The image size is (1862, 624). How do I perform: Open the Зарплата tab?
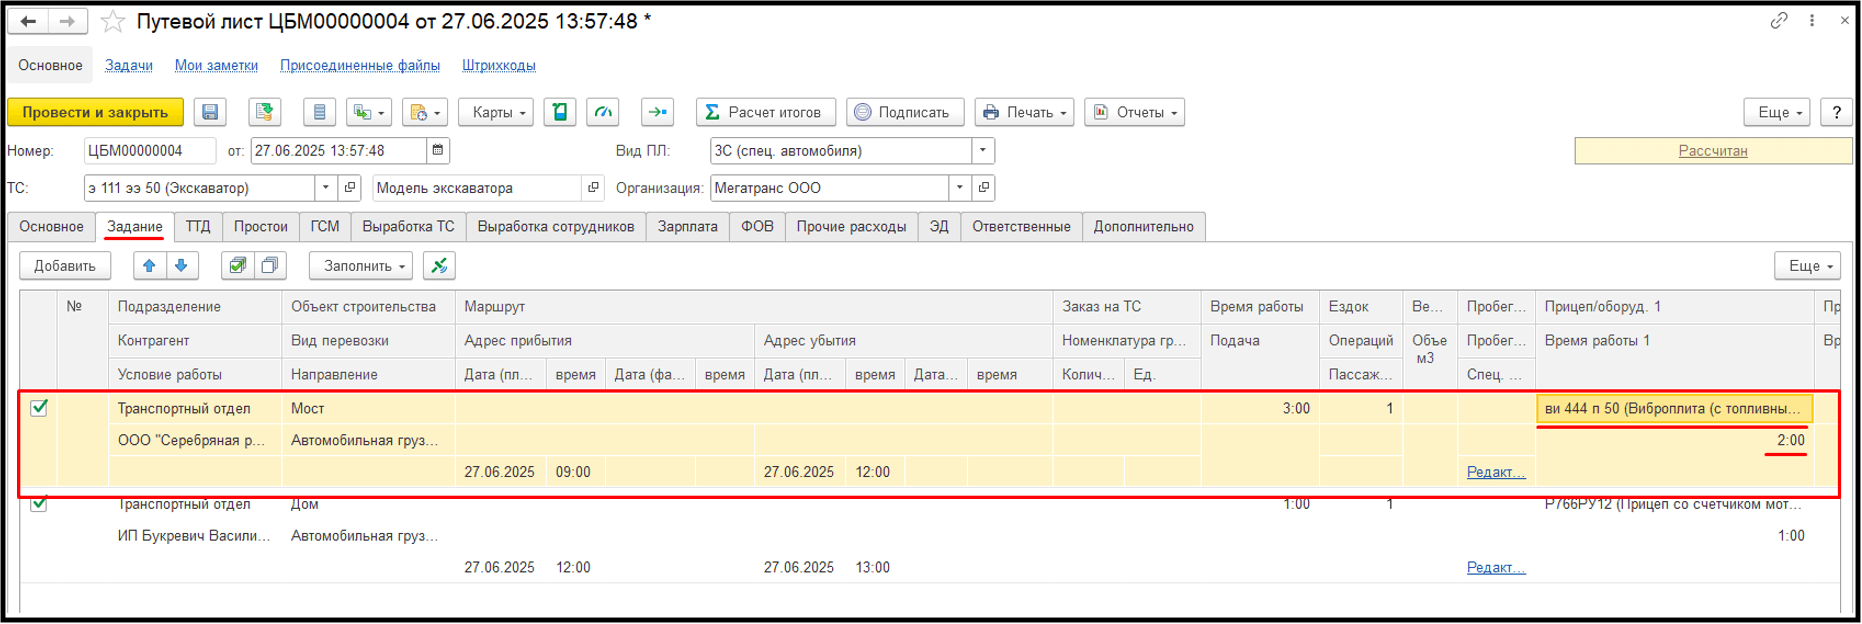[x=687, y=227]
